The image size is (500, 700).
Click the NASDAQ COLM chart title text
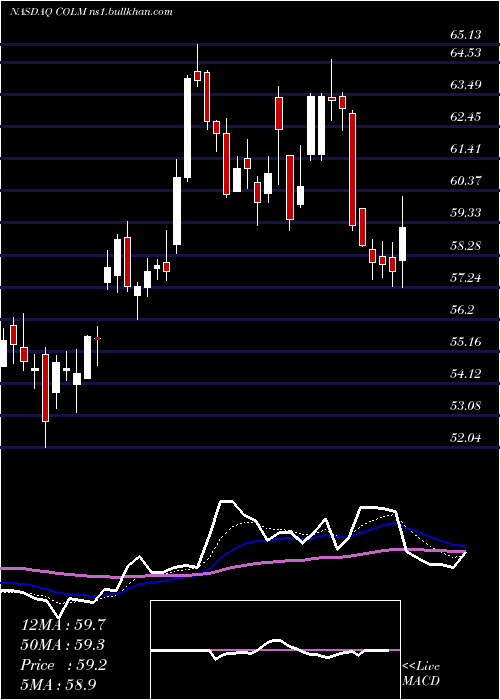pos(91,12)
